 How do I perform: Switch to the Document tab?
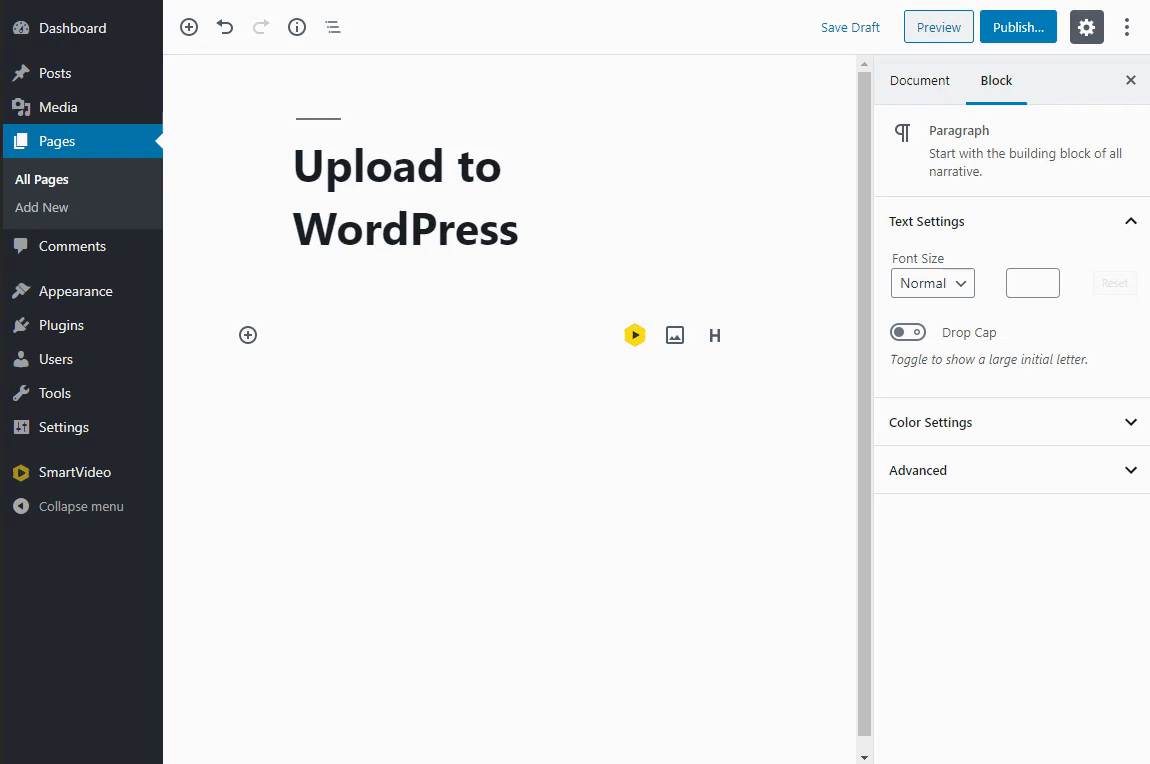[x=919, y=81]
